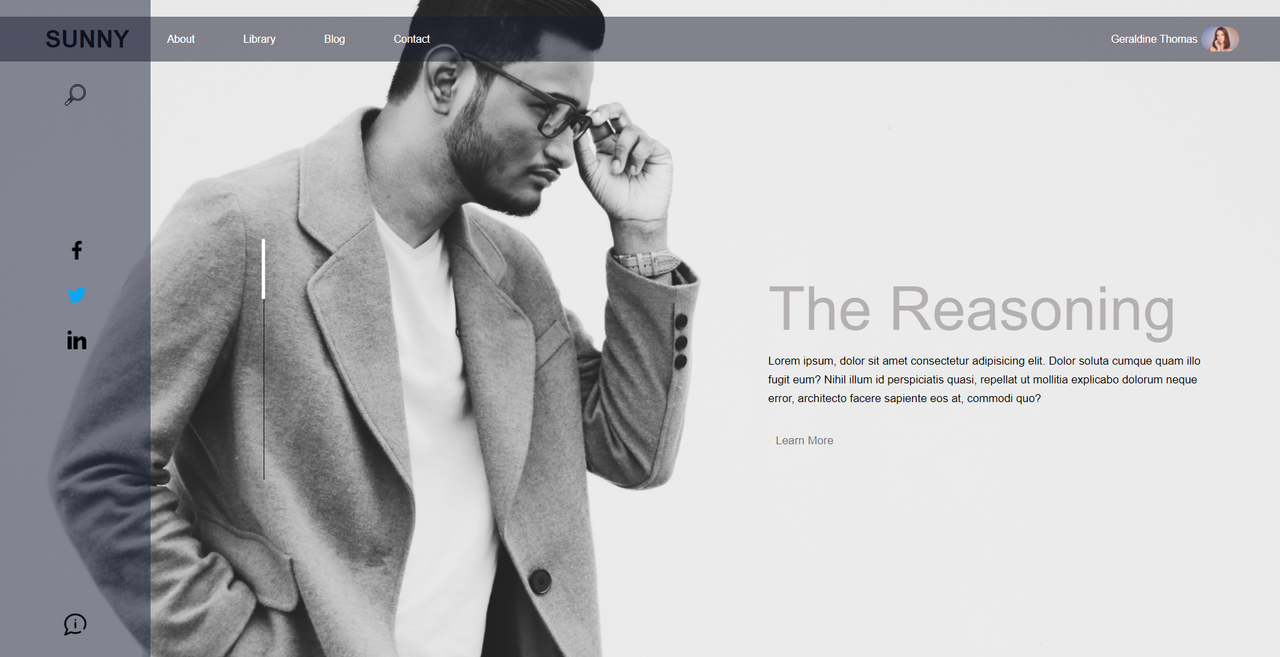Navigate to the Blog section
1280x657 pixels.
[x=334, y=39]
